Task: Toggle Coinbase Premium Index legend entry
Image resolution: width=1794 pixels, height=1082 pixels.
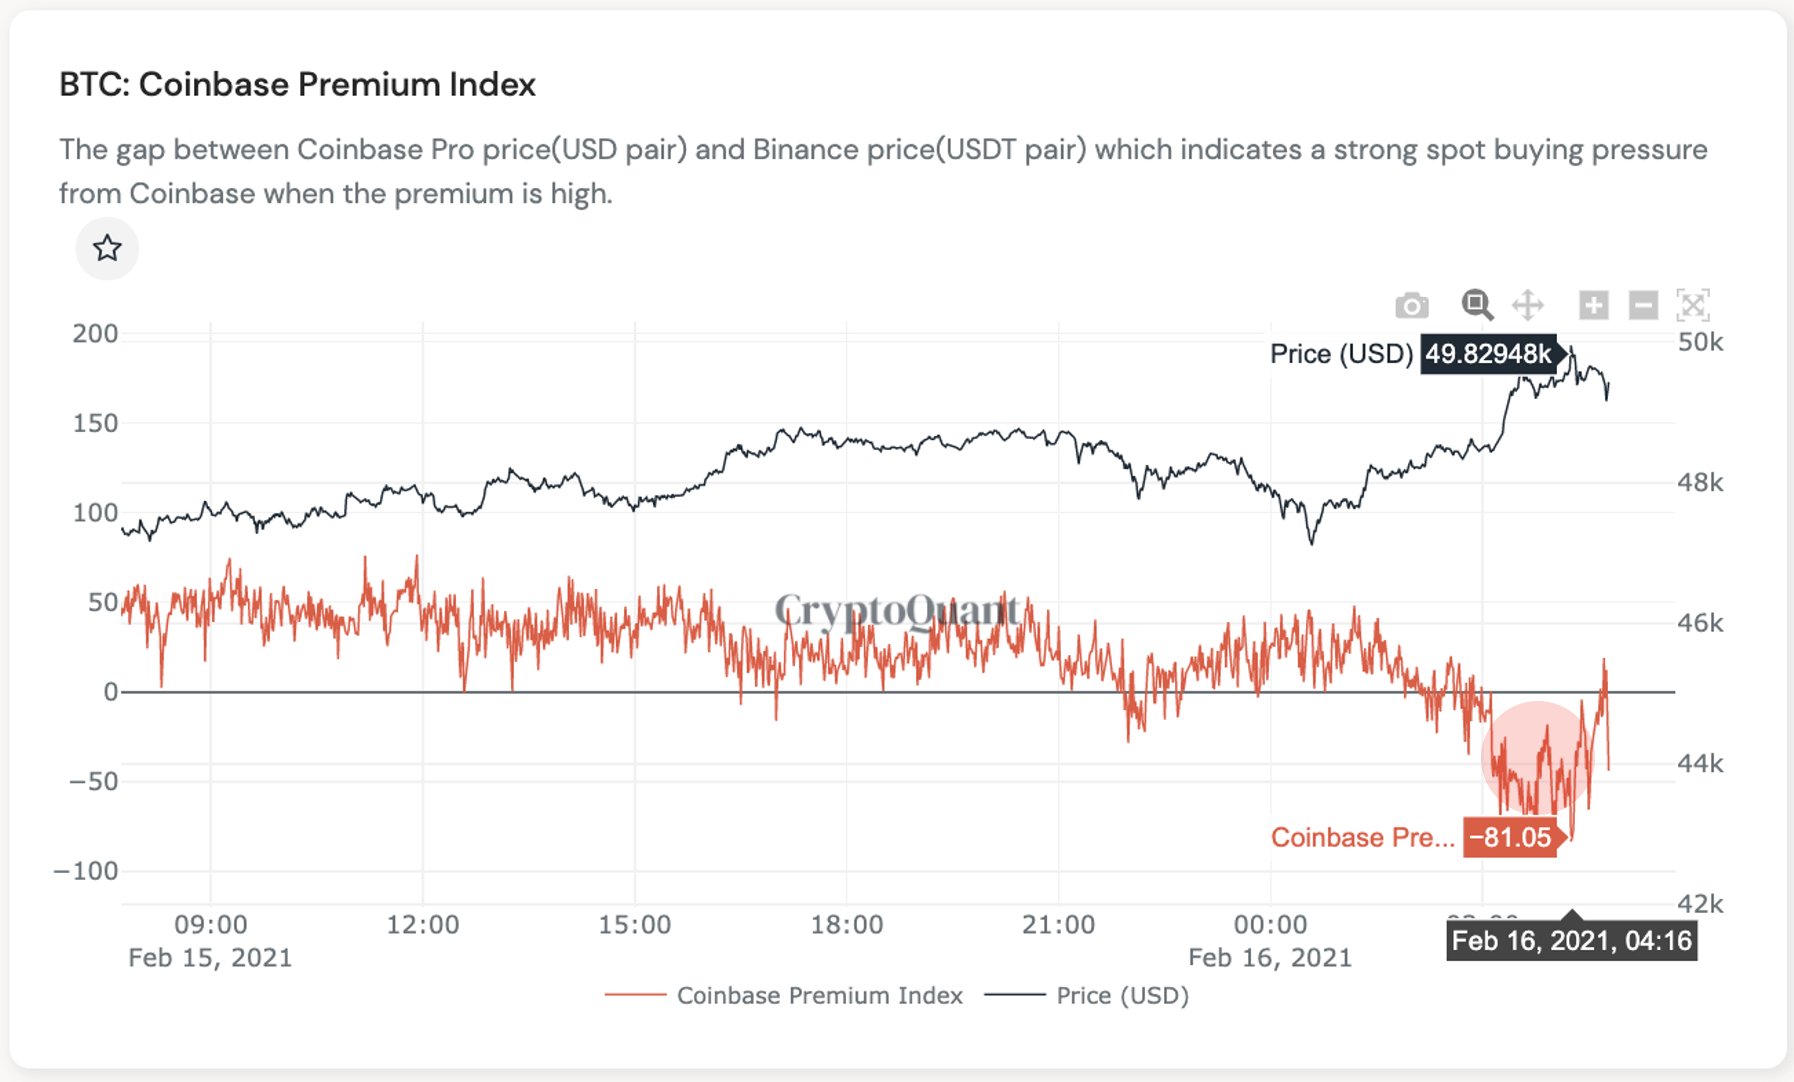Action: [x=784, y=995]
